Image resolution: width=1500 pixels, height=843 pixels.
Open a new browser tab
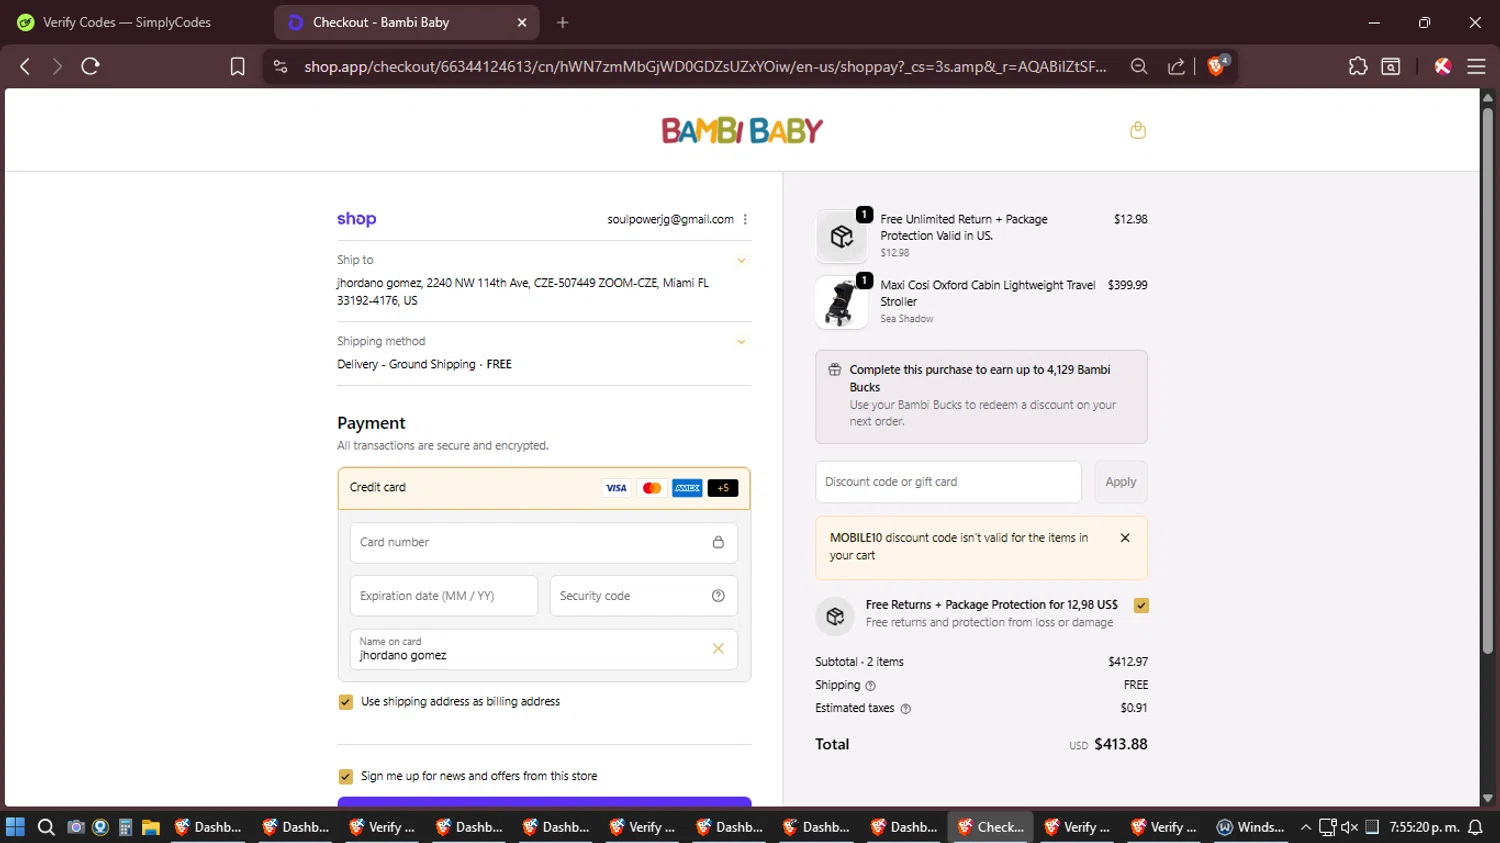click(563, 22)
